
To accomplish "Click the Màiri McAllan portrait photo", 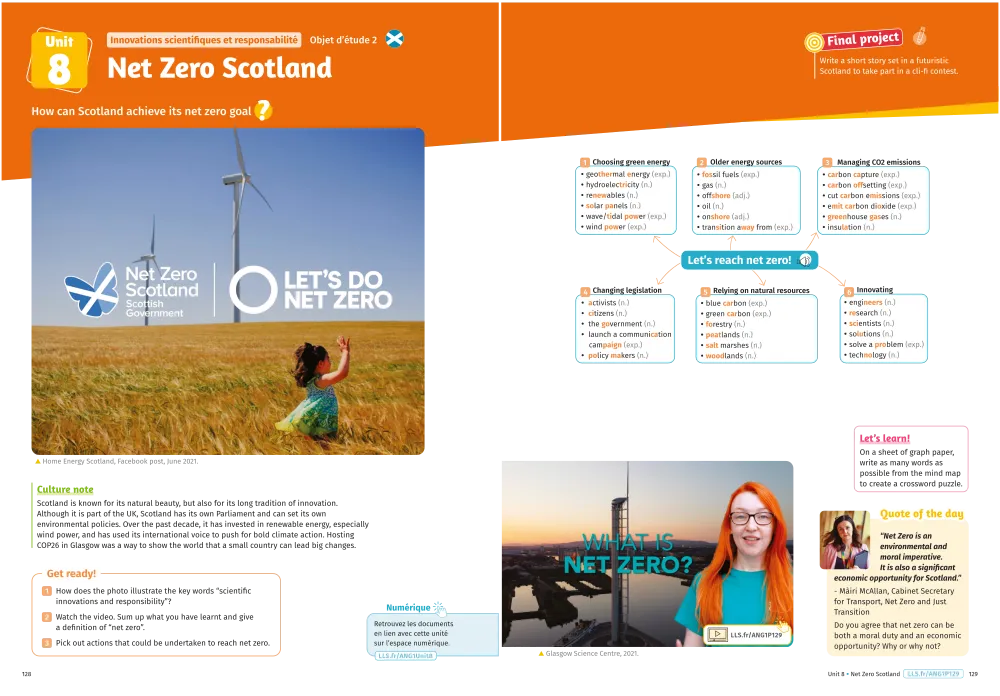I will click(x=844, y=540).
